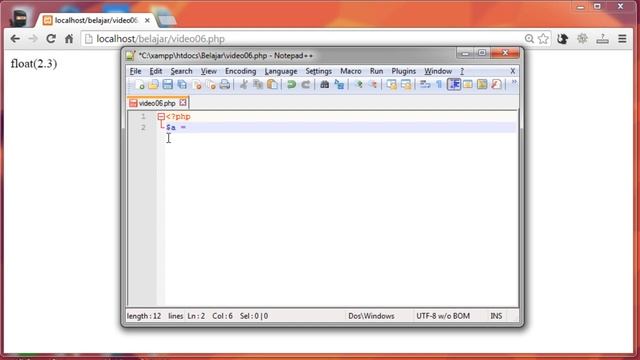Screen dimensions: 640x360
Task: Select the video06.php document tab
Action: pos(157,103)
